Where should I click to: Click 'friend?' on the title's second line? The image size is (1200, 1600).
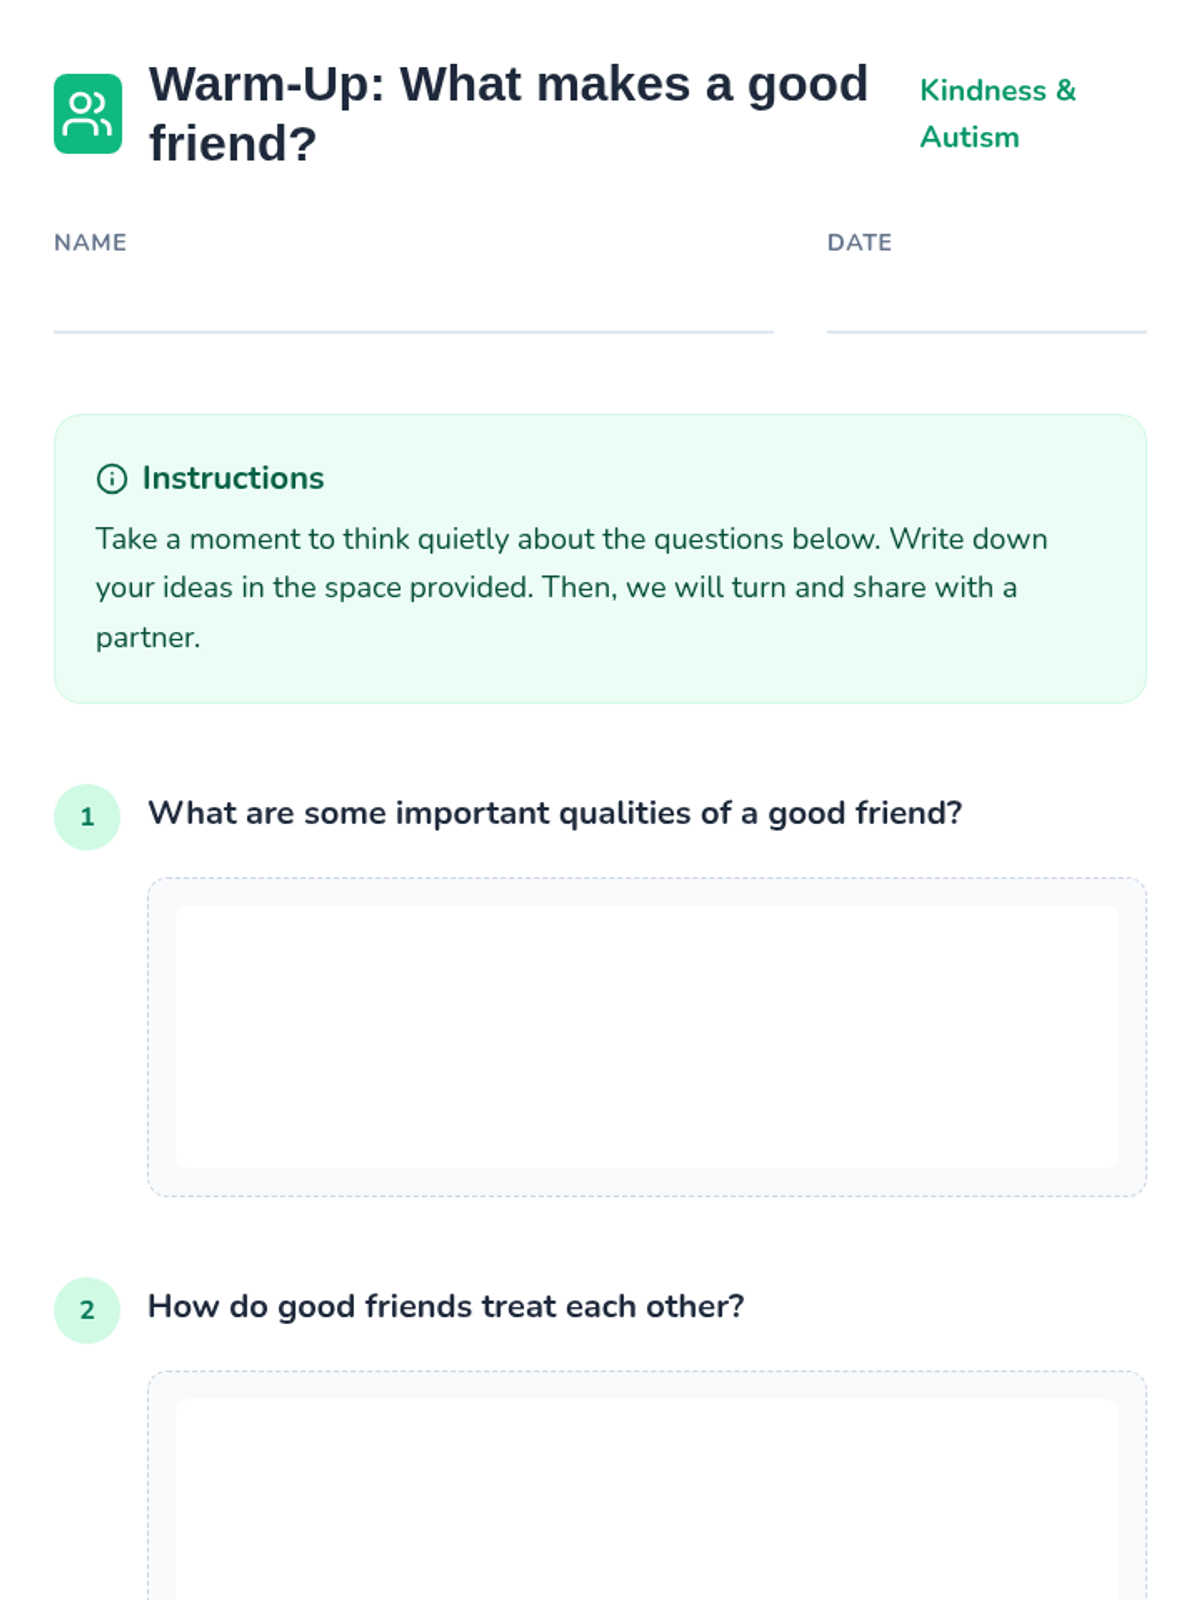[x=233, y=144]
